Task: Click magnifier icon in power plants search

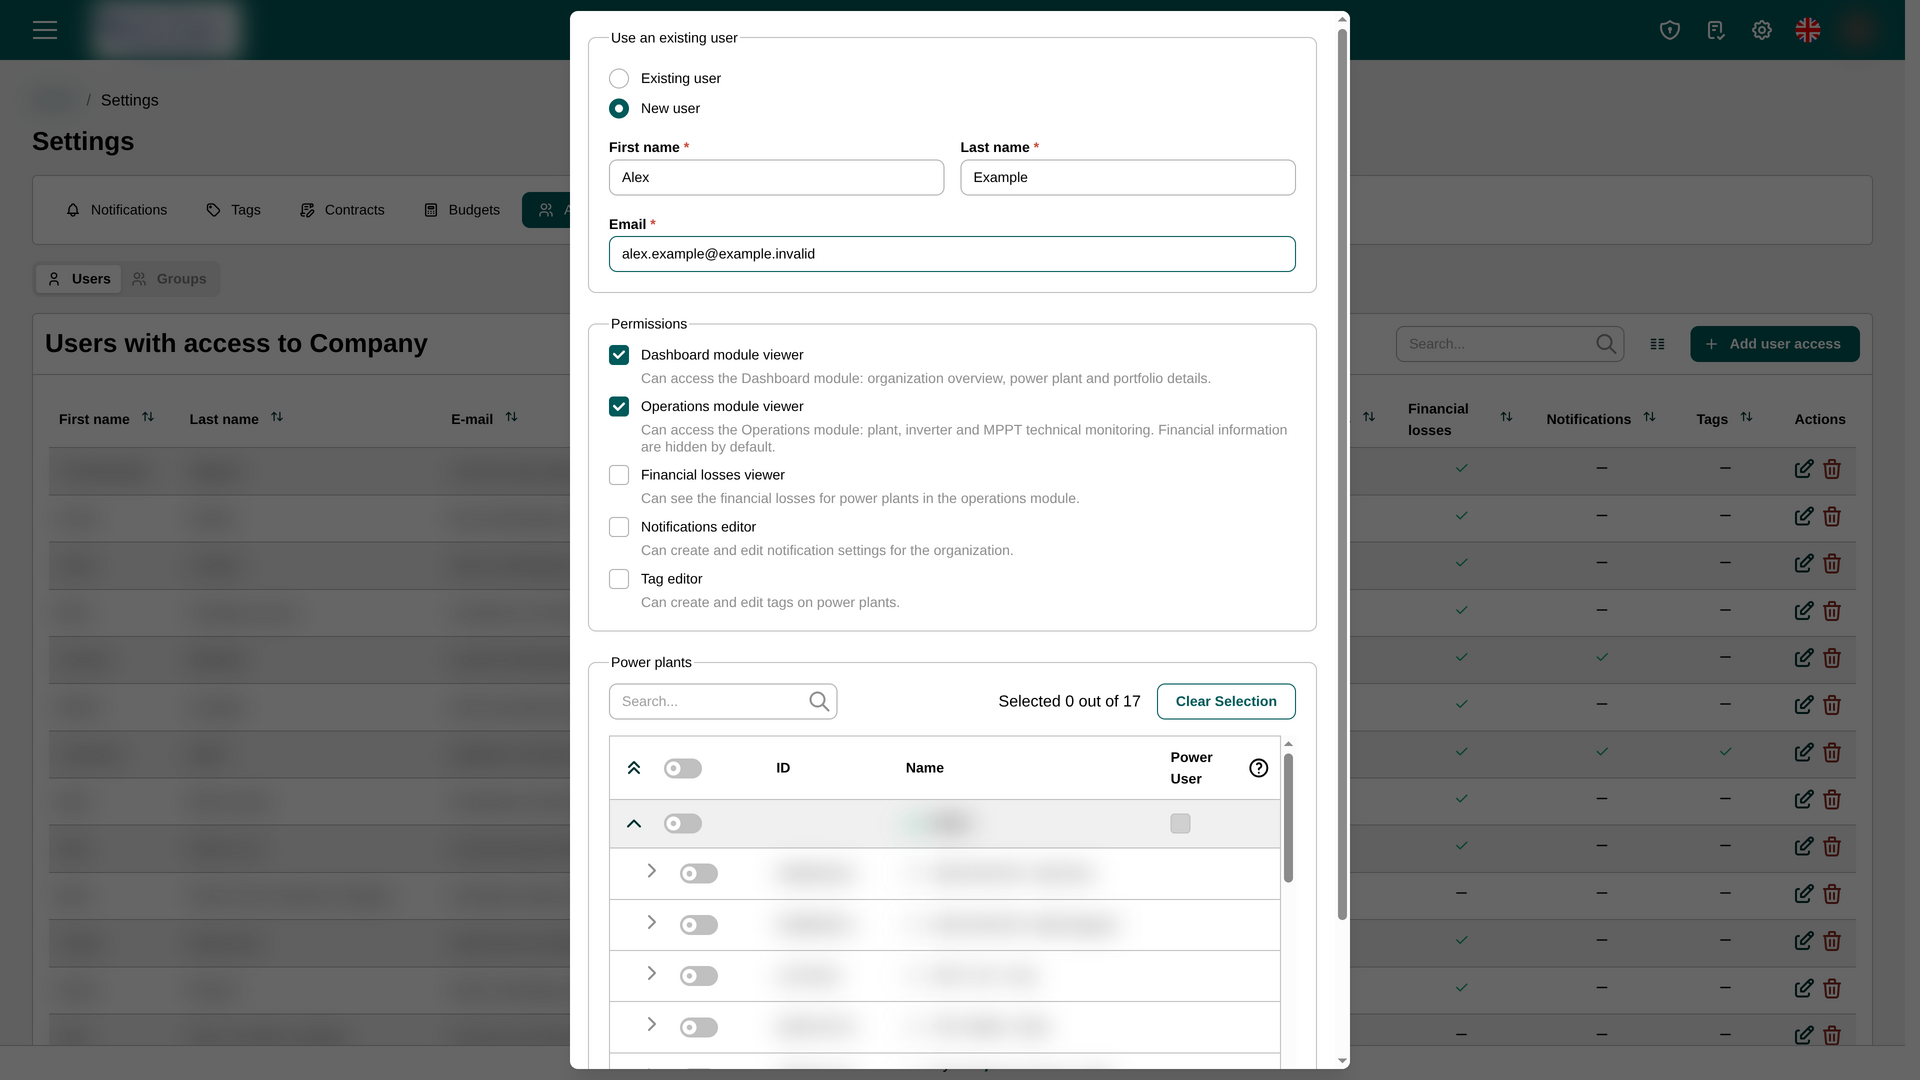Action: [819, 702]
